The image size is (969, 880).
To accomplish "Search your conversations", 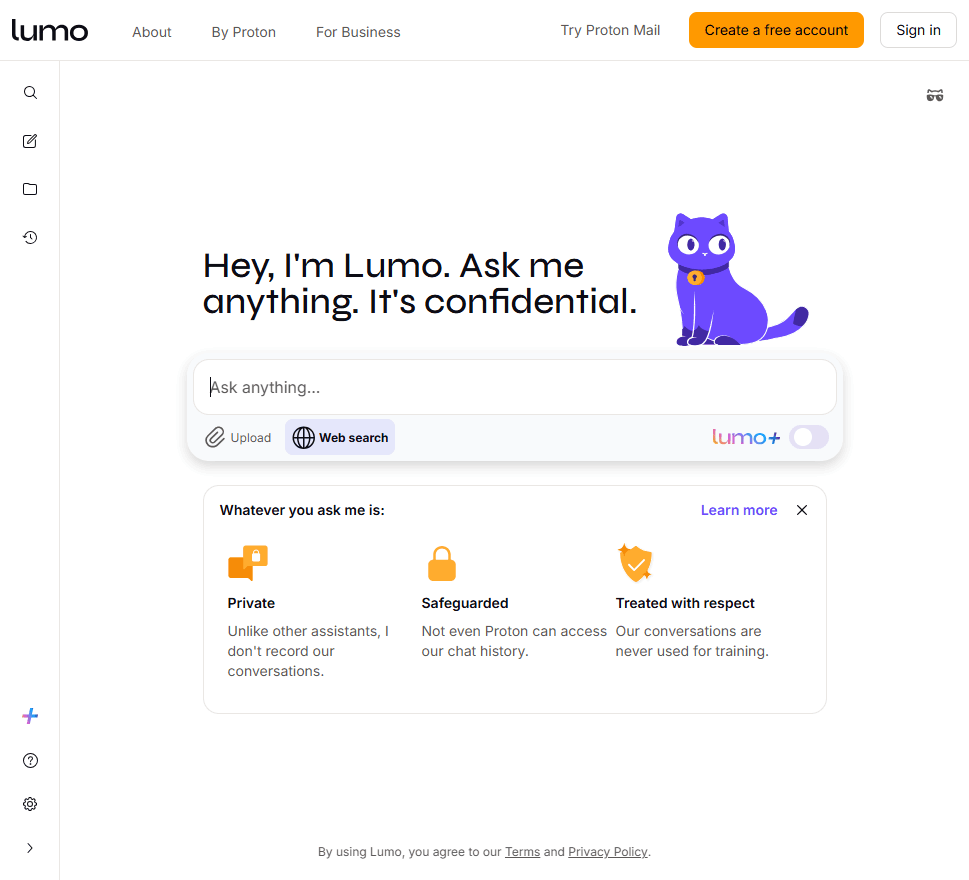I will pyautogui.click(x=30, y=92).
